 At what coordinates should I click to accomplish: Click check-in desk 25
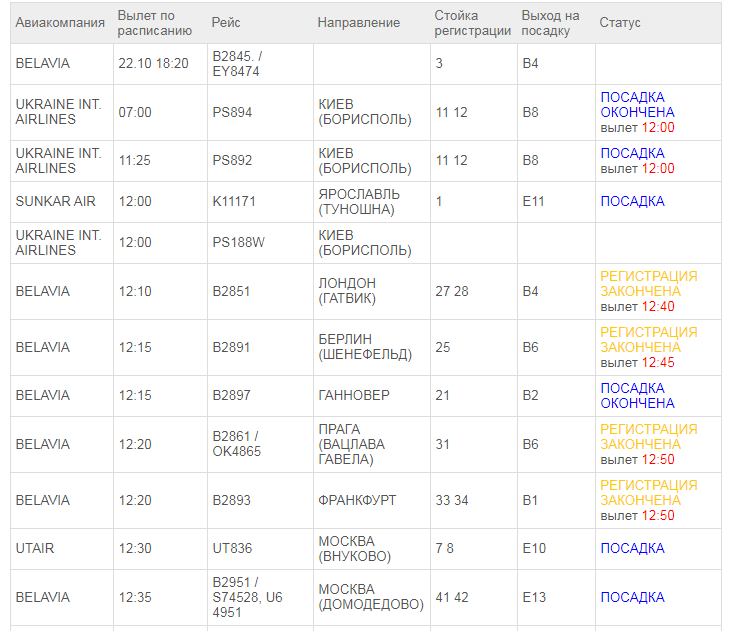[443, 347]
